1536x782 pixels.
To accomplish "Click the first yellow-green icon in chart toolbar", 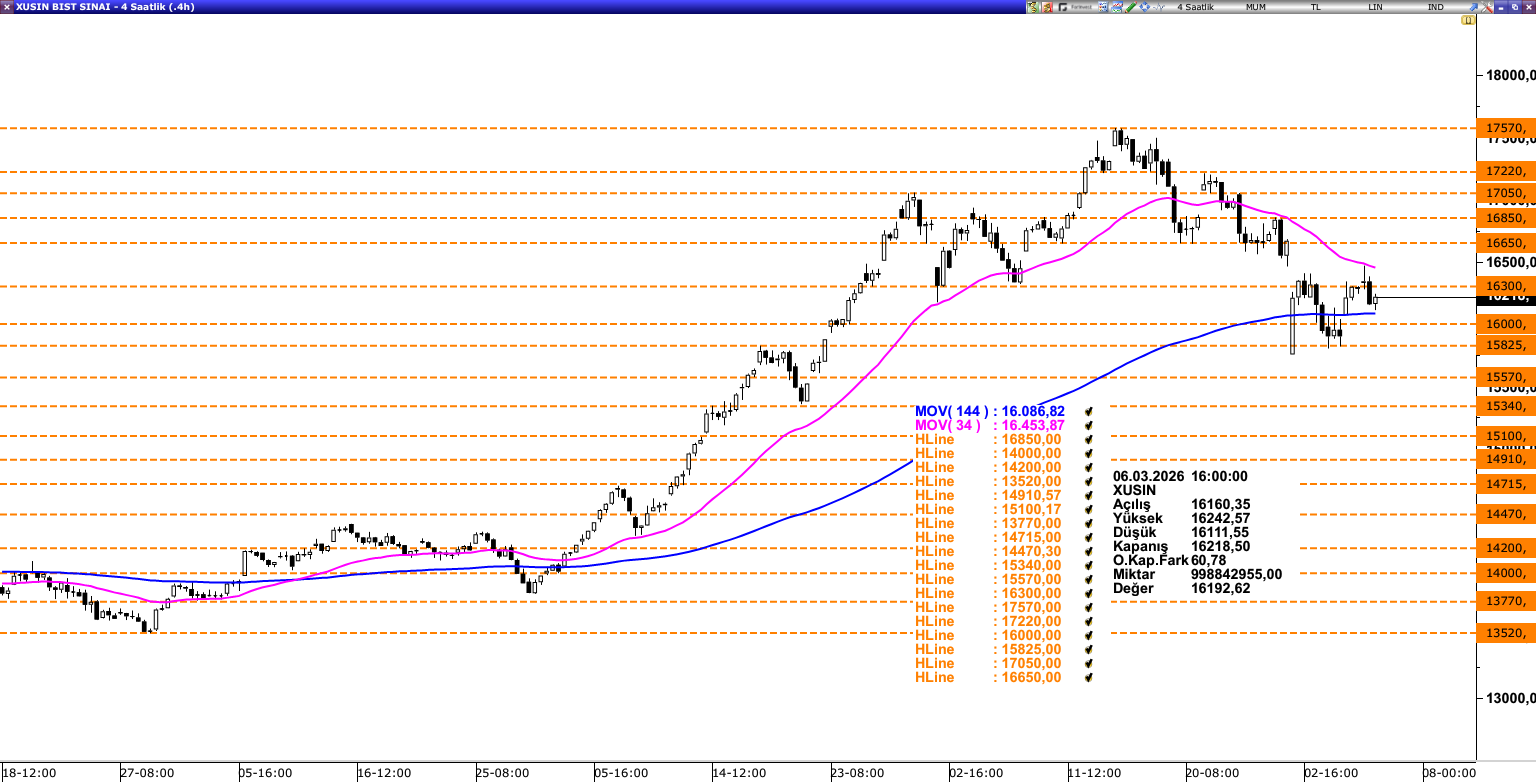I will [1032, 7].
